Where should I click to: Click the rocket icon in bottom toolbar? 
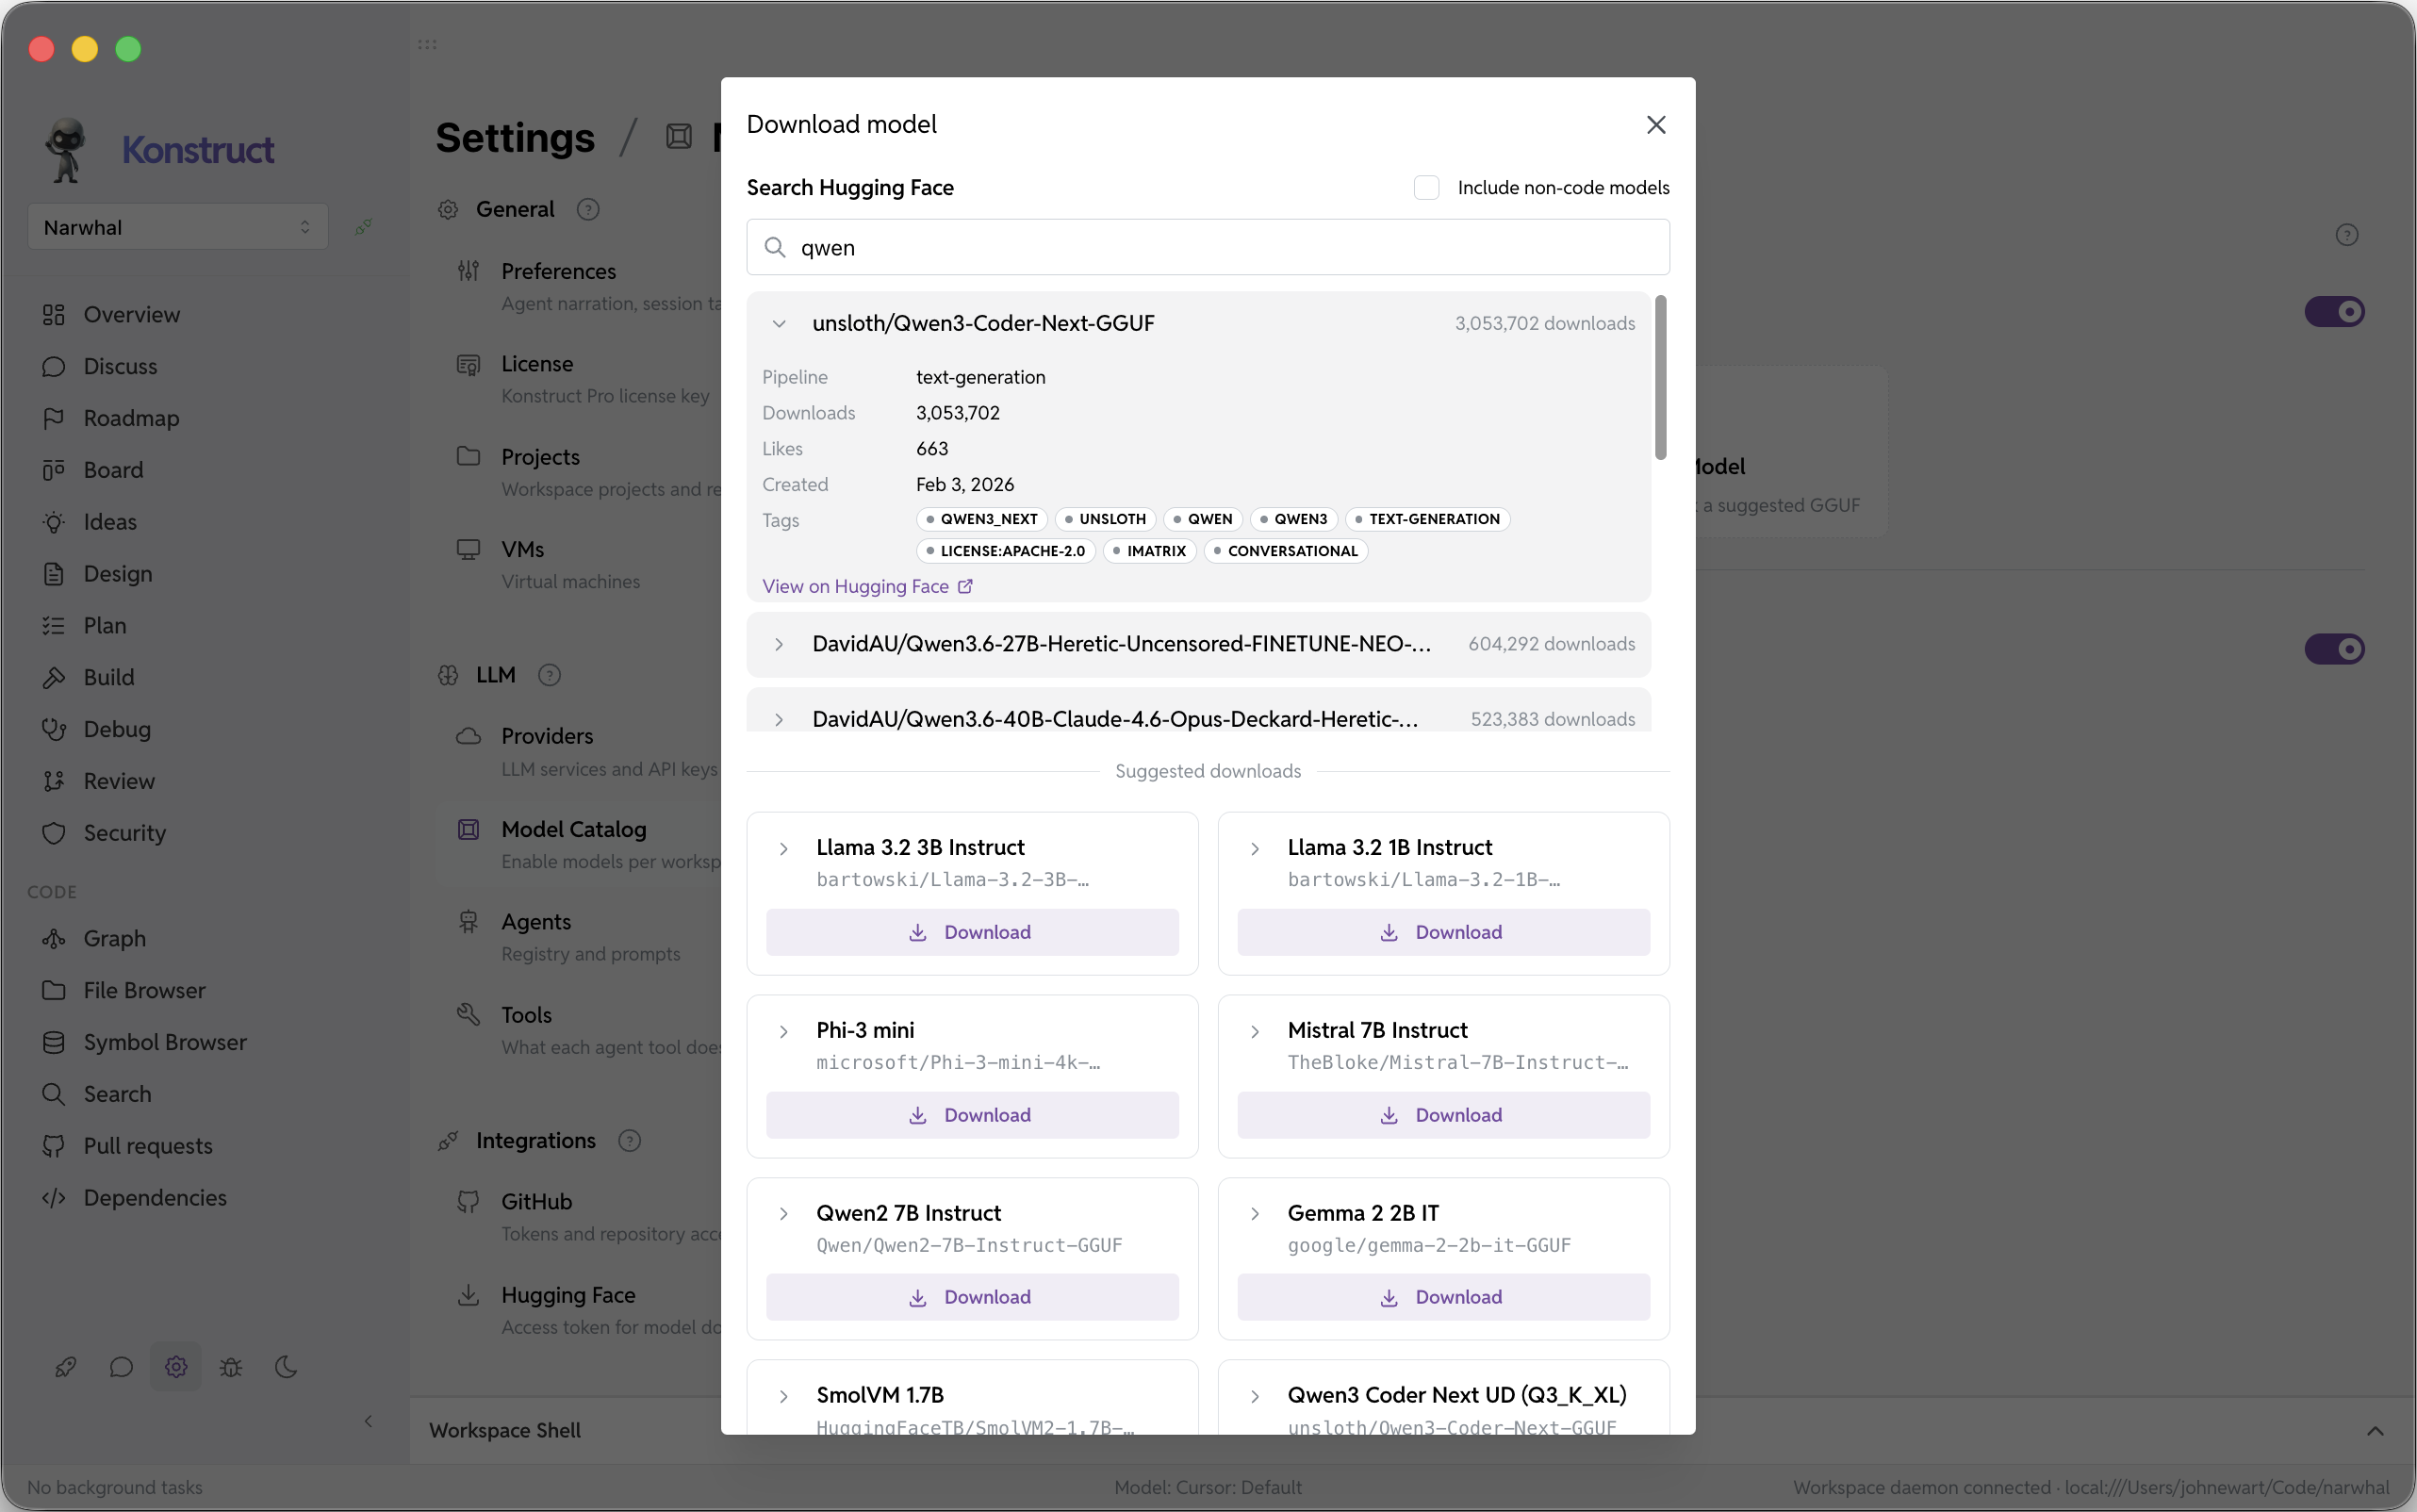66,1368
